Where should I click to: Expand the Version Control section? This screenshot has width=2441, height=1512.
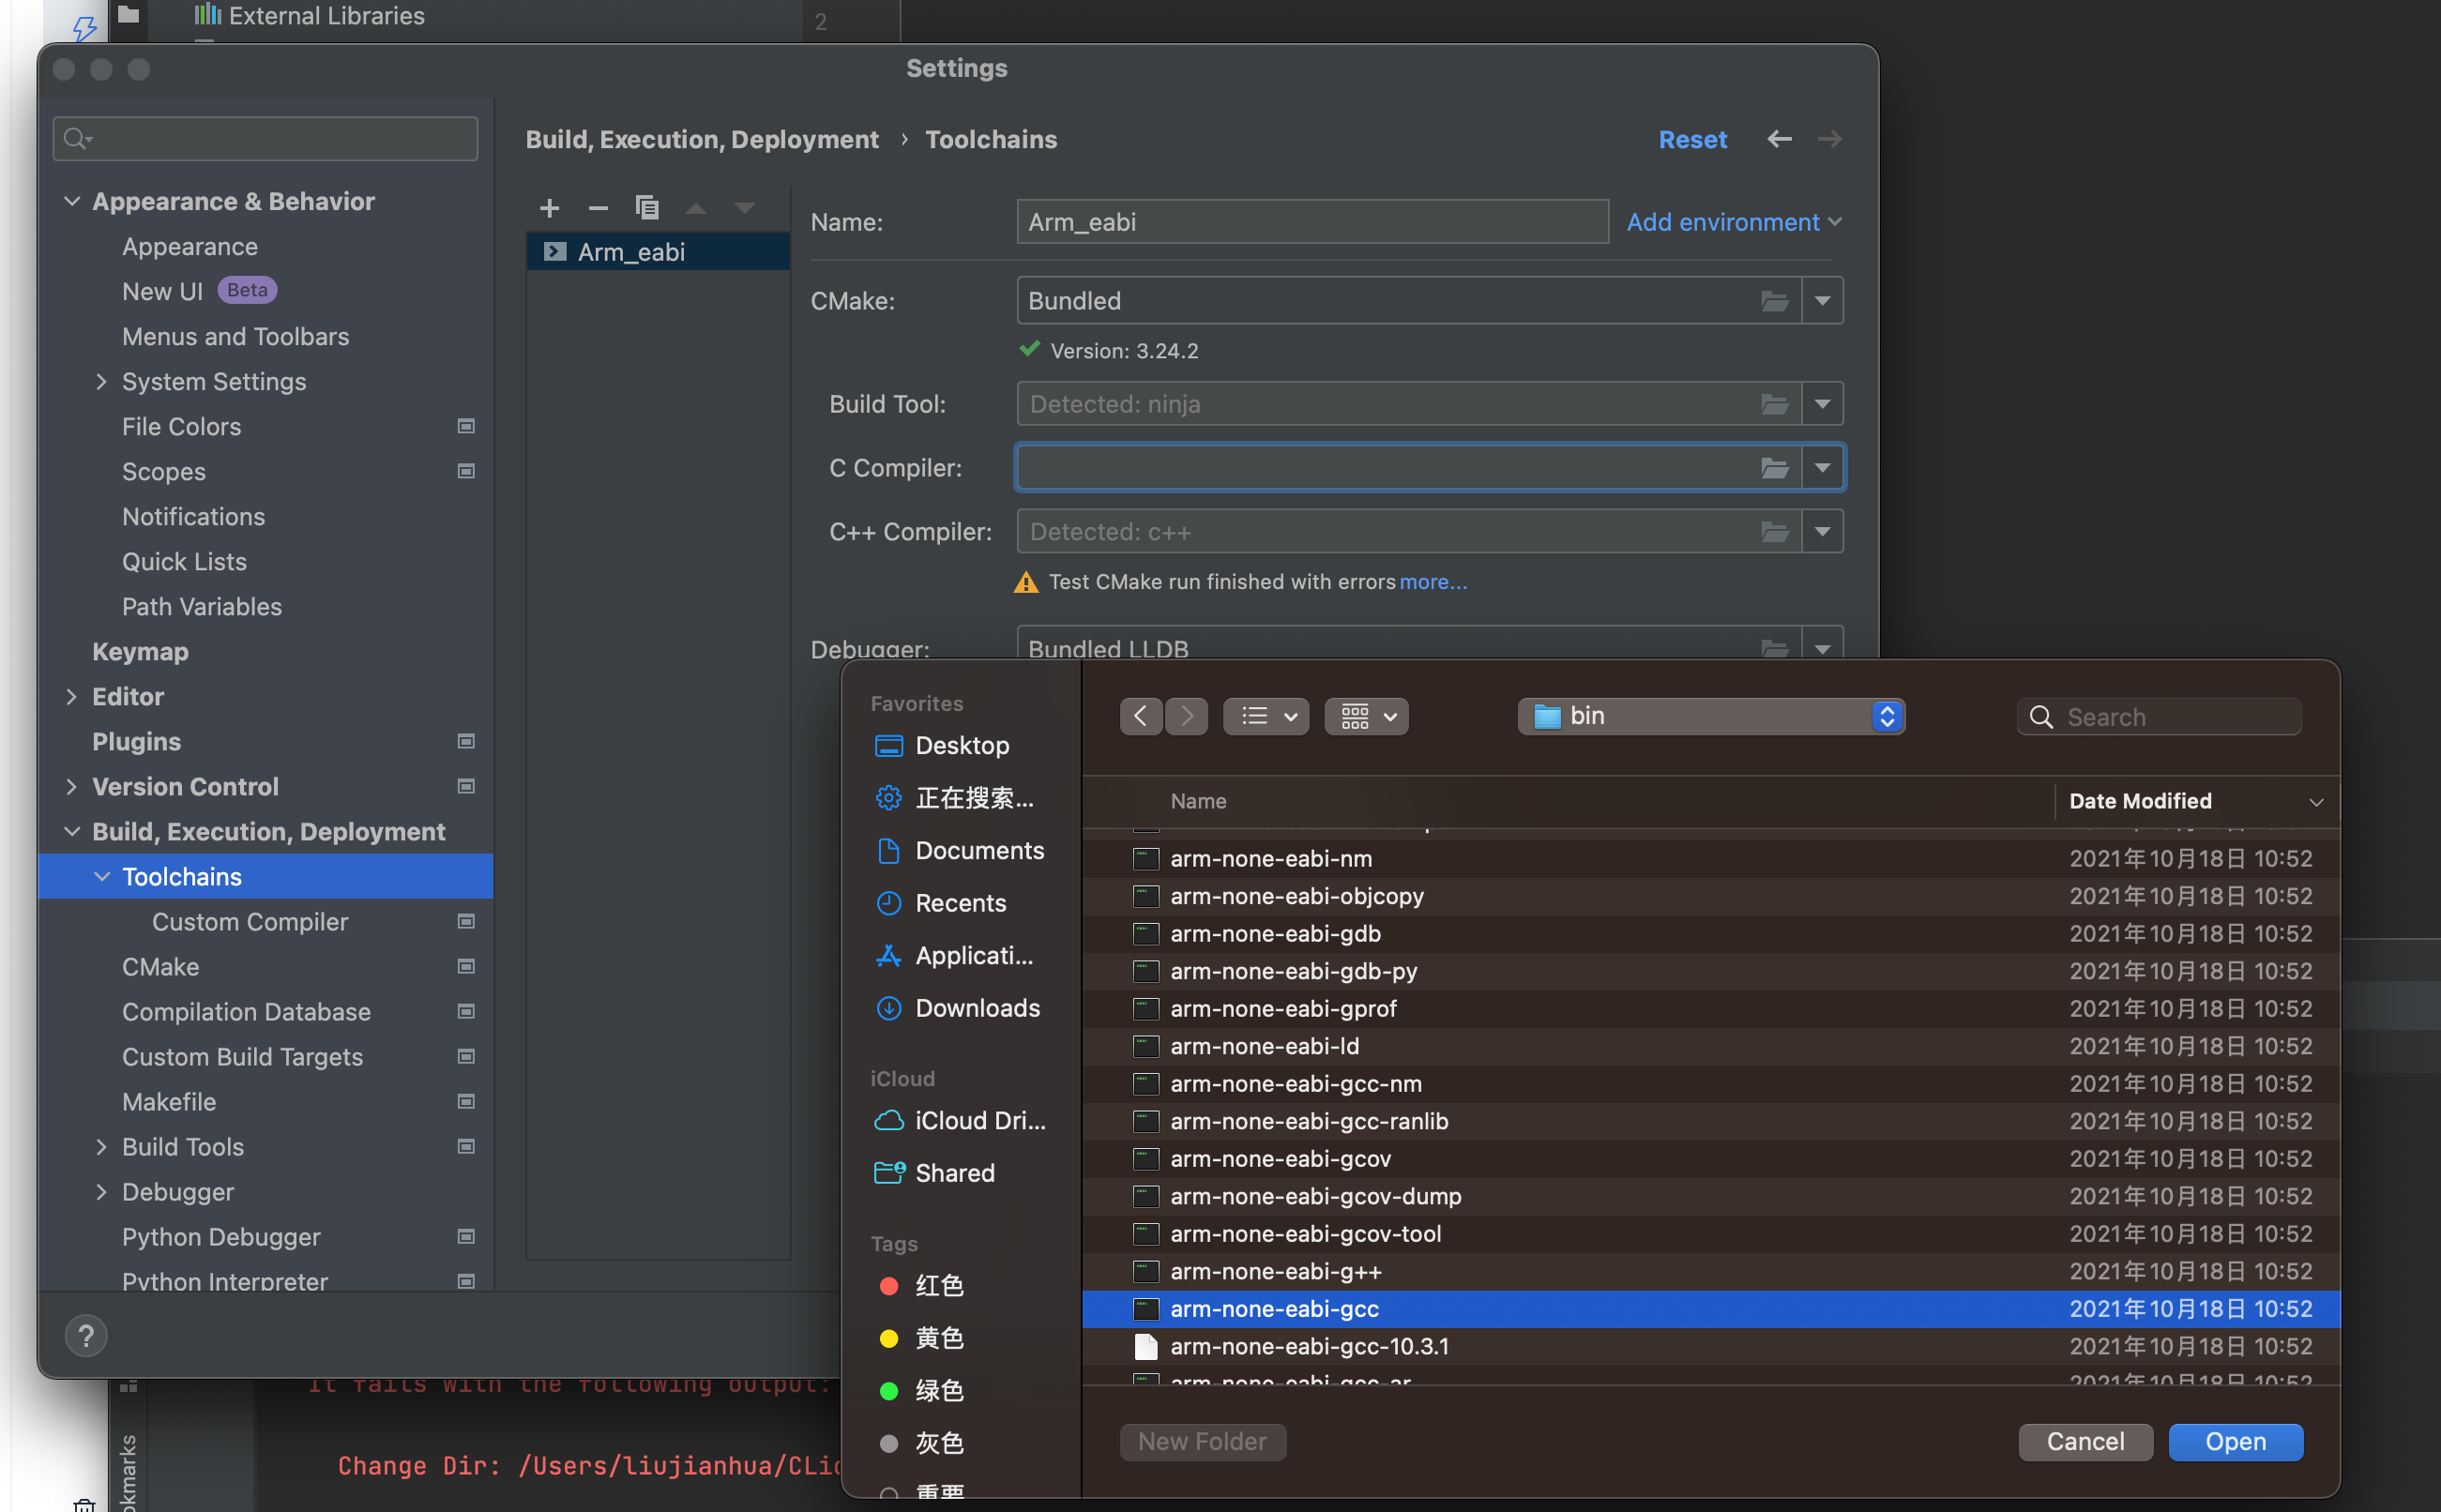(71, 787)
